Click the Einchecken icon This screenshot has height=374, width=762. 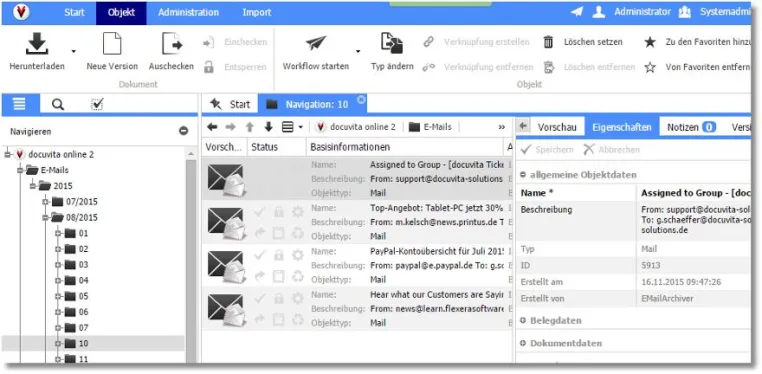208,43
